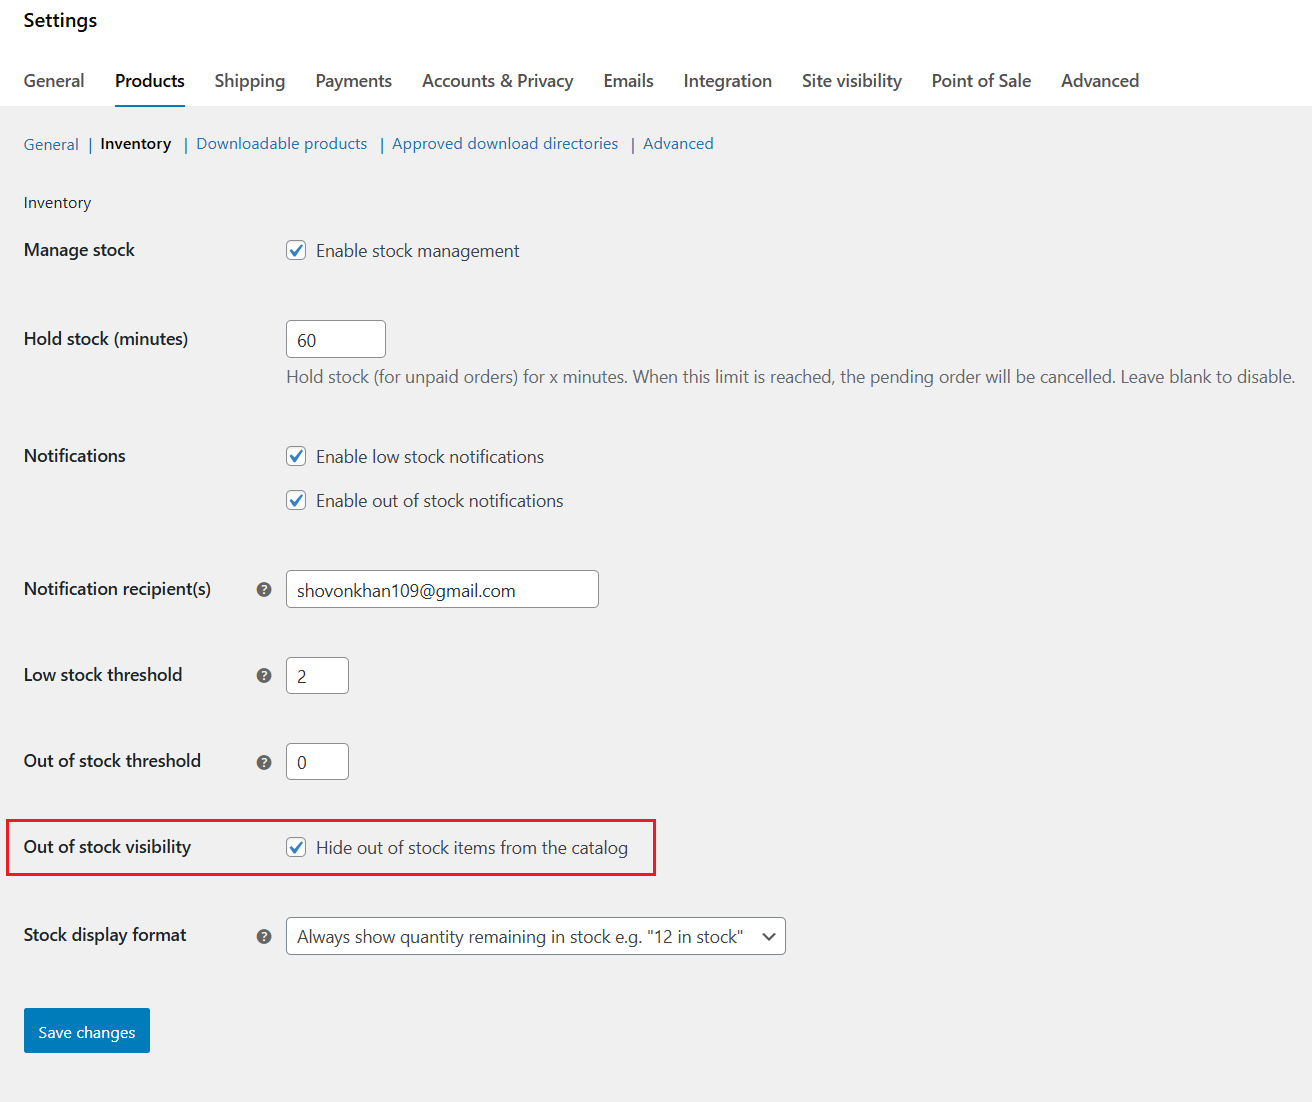
Task: Switch to the Shipping tab
Action: (x=249, y=81)
